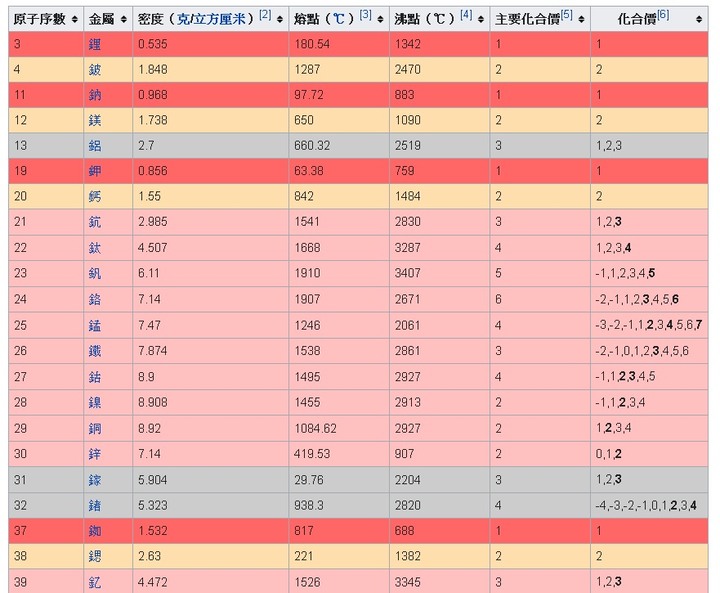720x593 pixels.
Task: Open the 銅 element link
Action: pos(95,429)
